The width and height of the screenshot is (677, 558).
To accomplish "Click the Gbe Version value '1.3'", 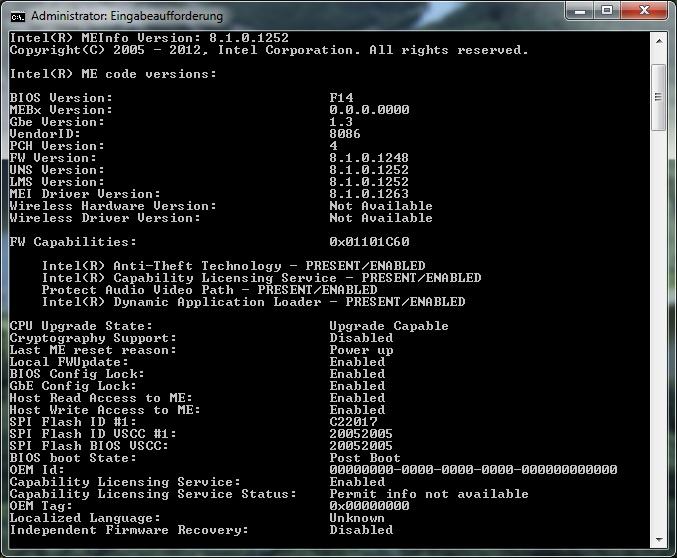I will tap(341, 122).
